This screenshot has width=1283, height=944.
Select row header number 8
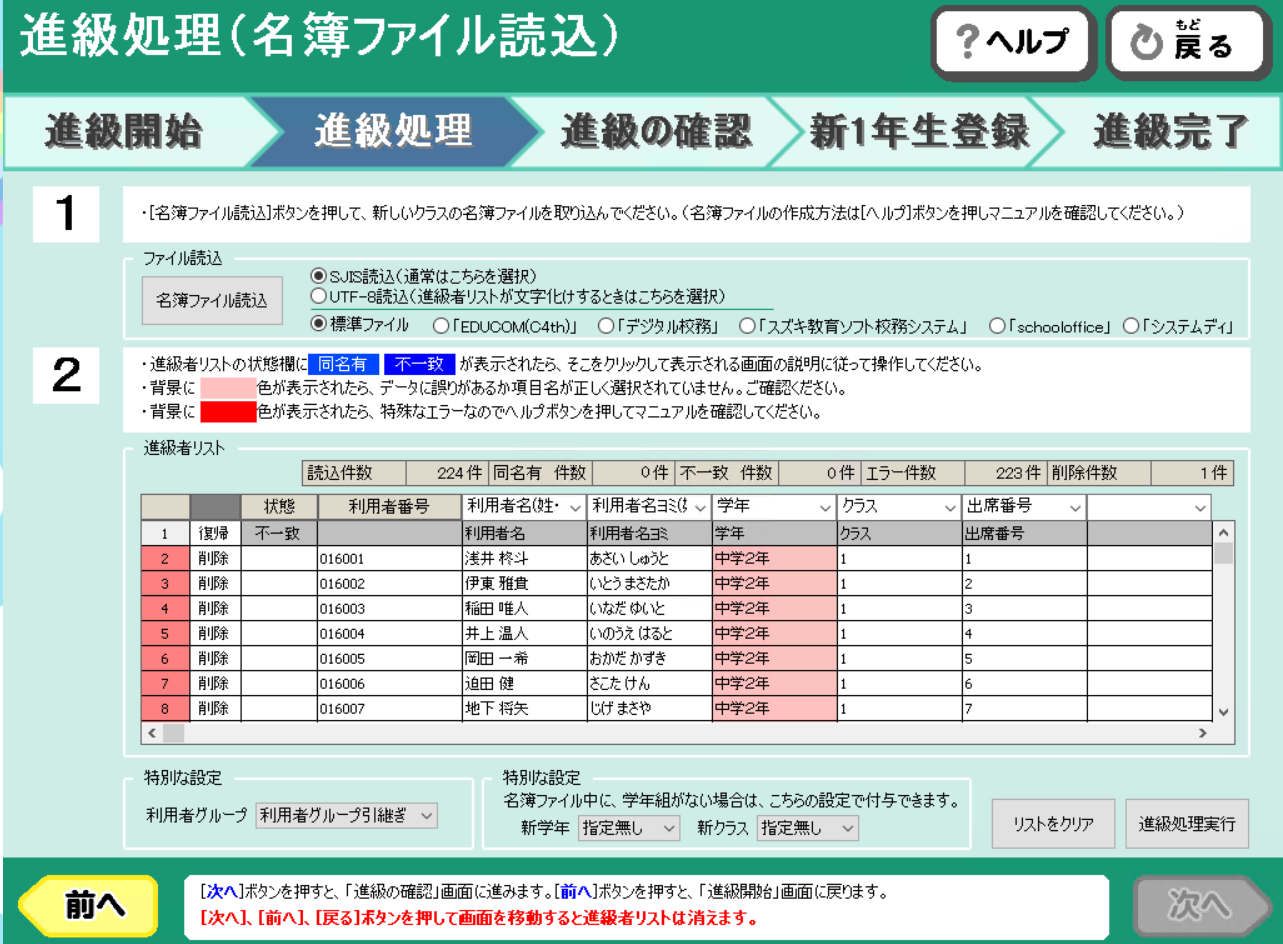tap(165, 708)
